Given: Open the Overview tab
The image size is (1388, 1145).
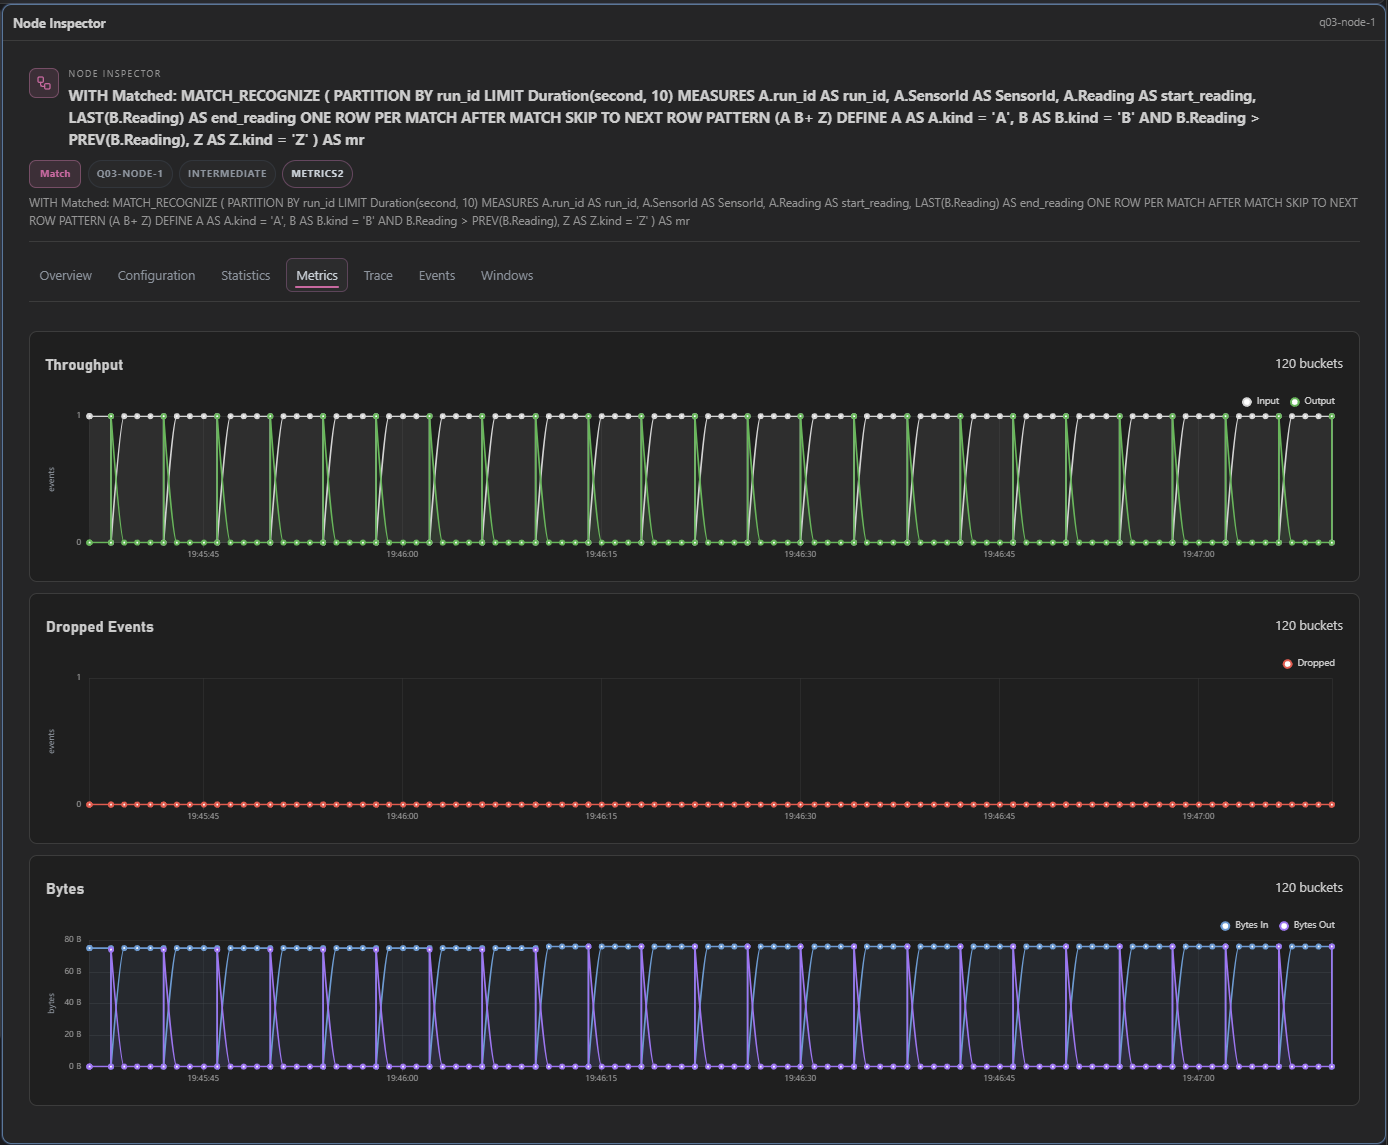Looking at the screenshot, I should click(66, 276).
